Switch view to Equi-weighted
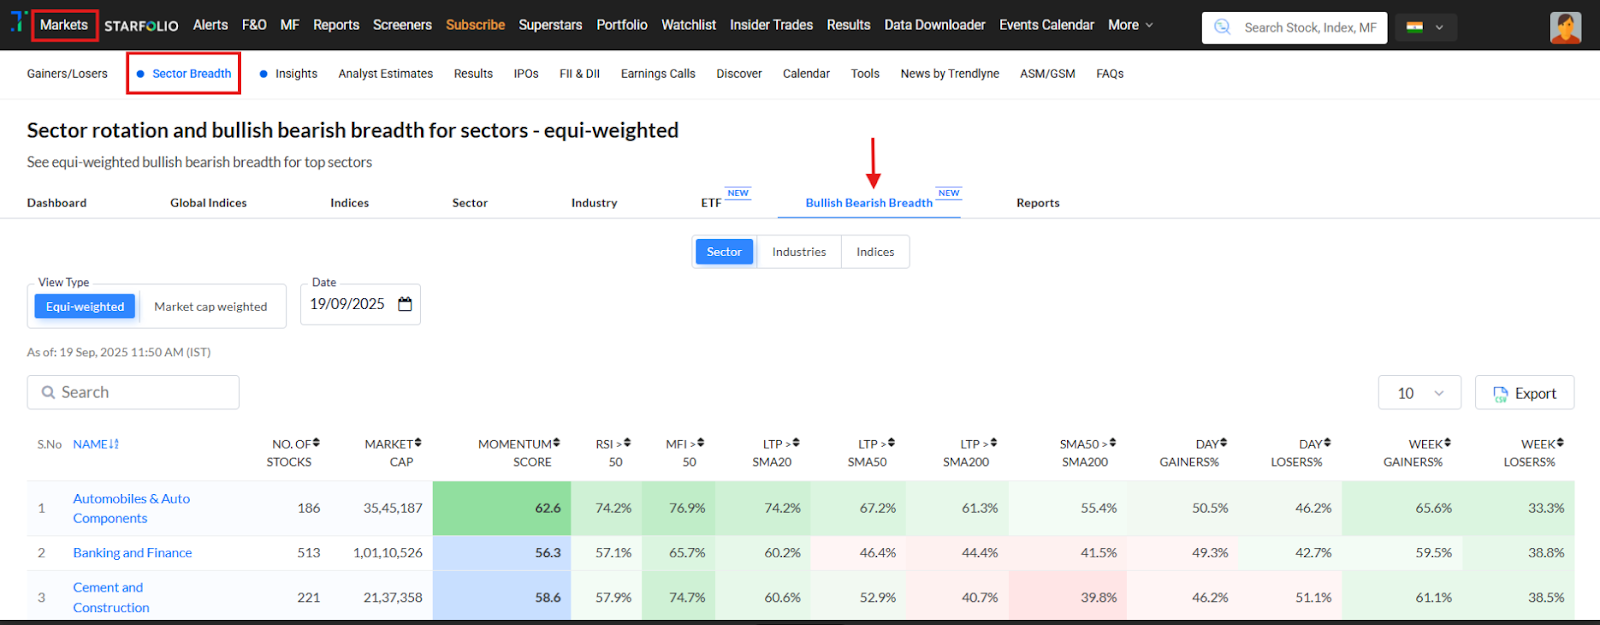The height and width of the screenshot is (625, 1600). tap(85, 307)
